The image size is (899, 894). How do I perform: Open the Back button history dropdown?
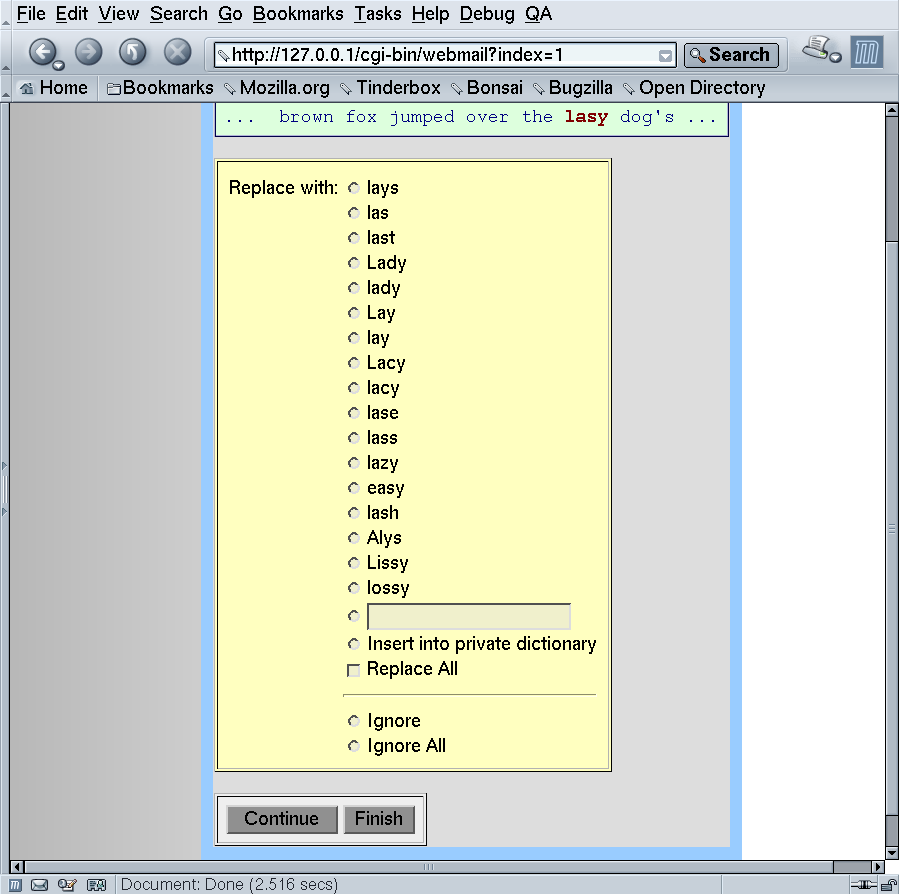point(58,65)
